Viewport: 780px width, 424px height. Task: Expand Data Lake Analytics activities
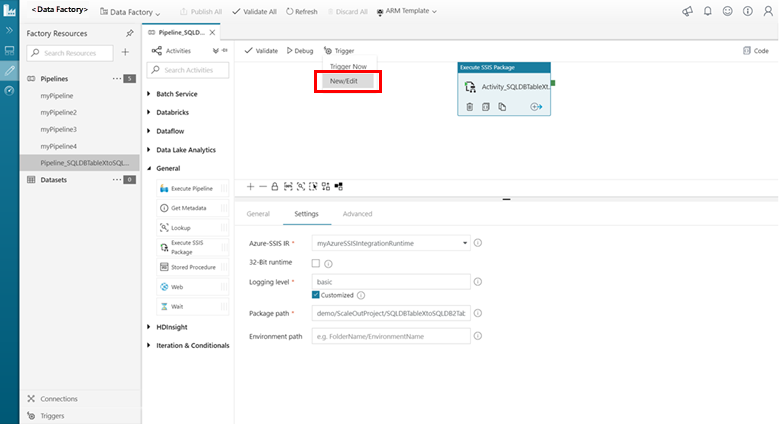coord(149,150)
